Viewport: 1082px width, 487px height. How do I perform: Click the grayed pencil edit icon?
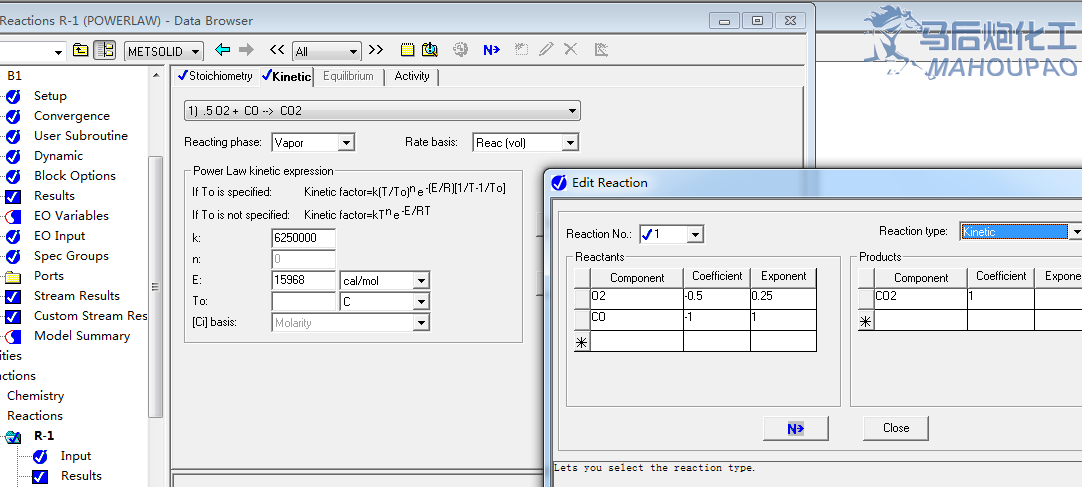[x=546, y=49]
